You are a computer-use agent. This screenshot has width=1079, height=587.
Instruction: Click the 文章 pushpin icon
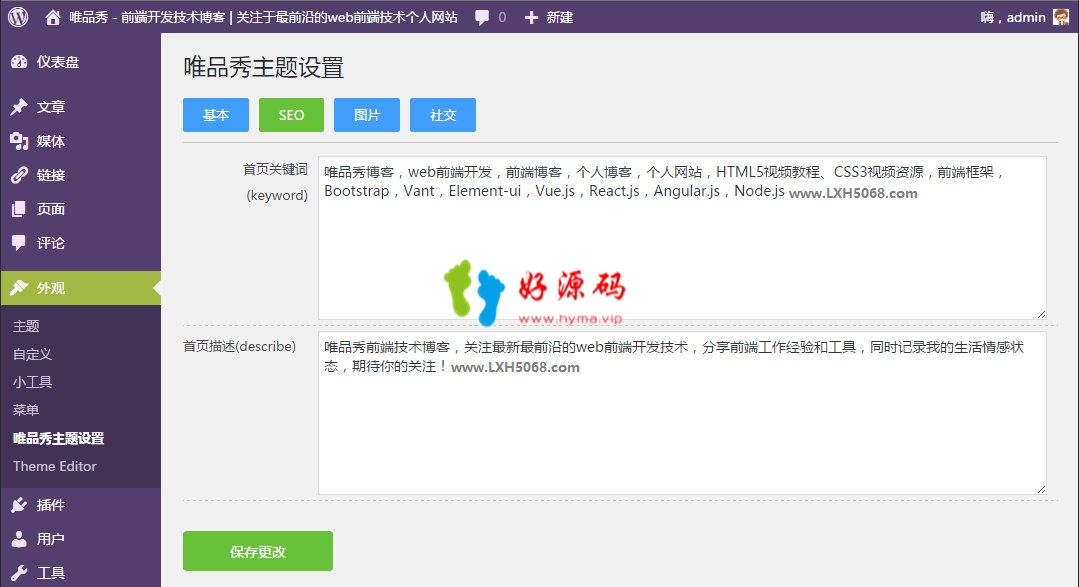(x=19, y=107)
